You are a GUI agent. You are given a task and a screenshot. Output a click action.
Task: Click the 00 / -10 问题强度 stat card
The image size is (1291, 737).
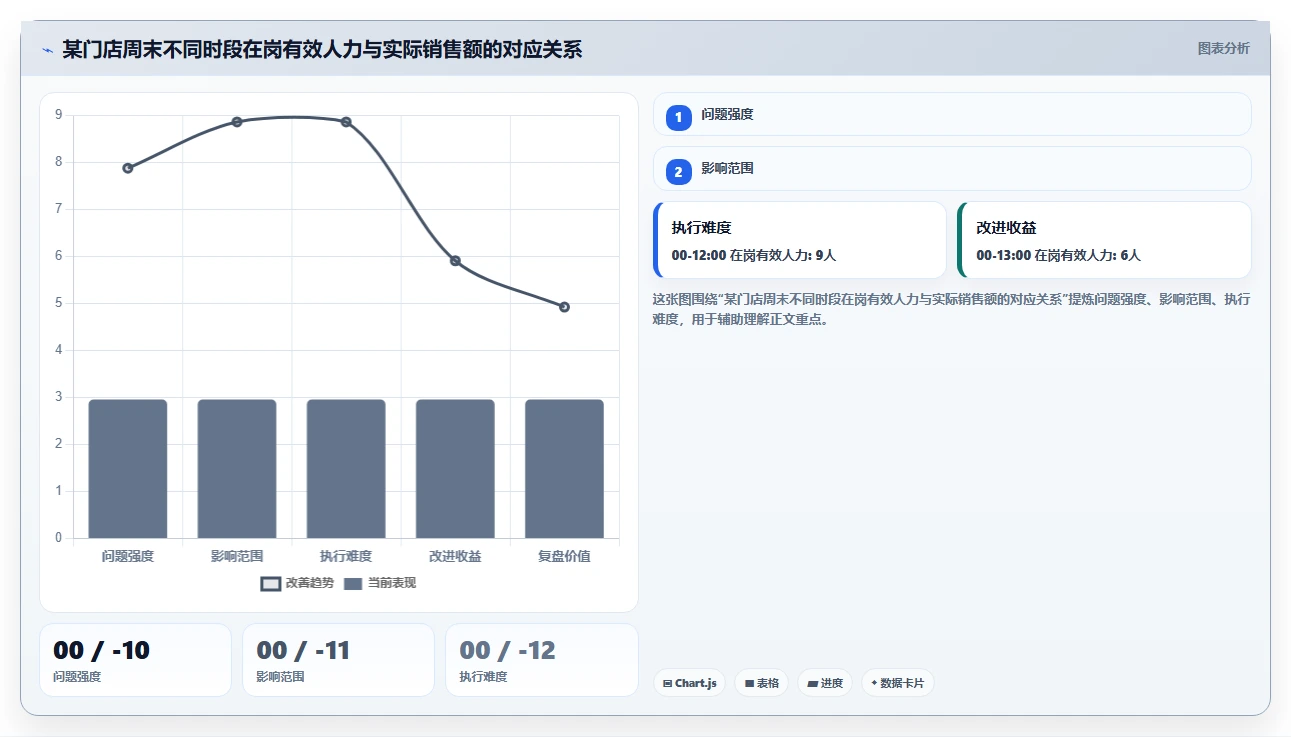tap(135, 660)
